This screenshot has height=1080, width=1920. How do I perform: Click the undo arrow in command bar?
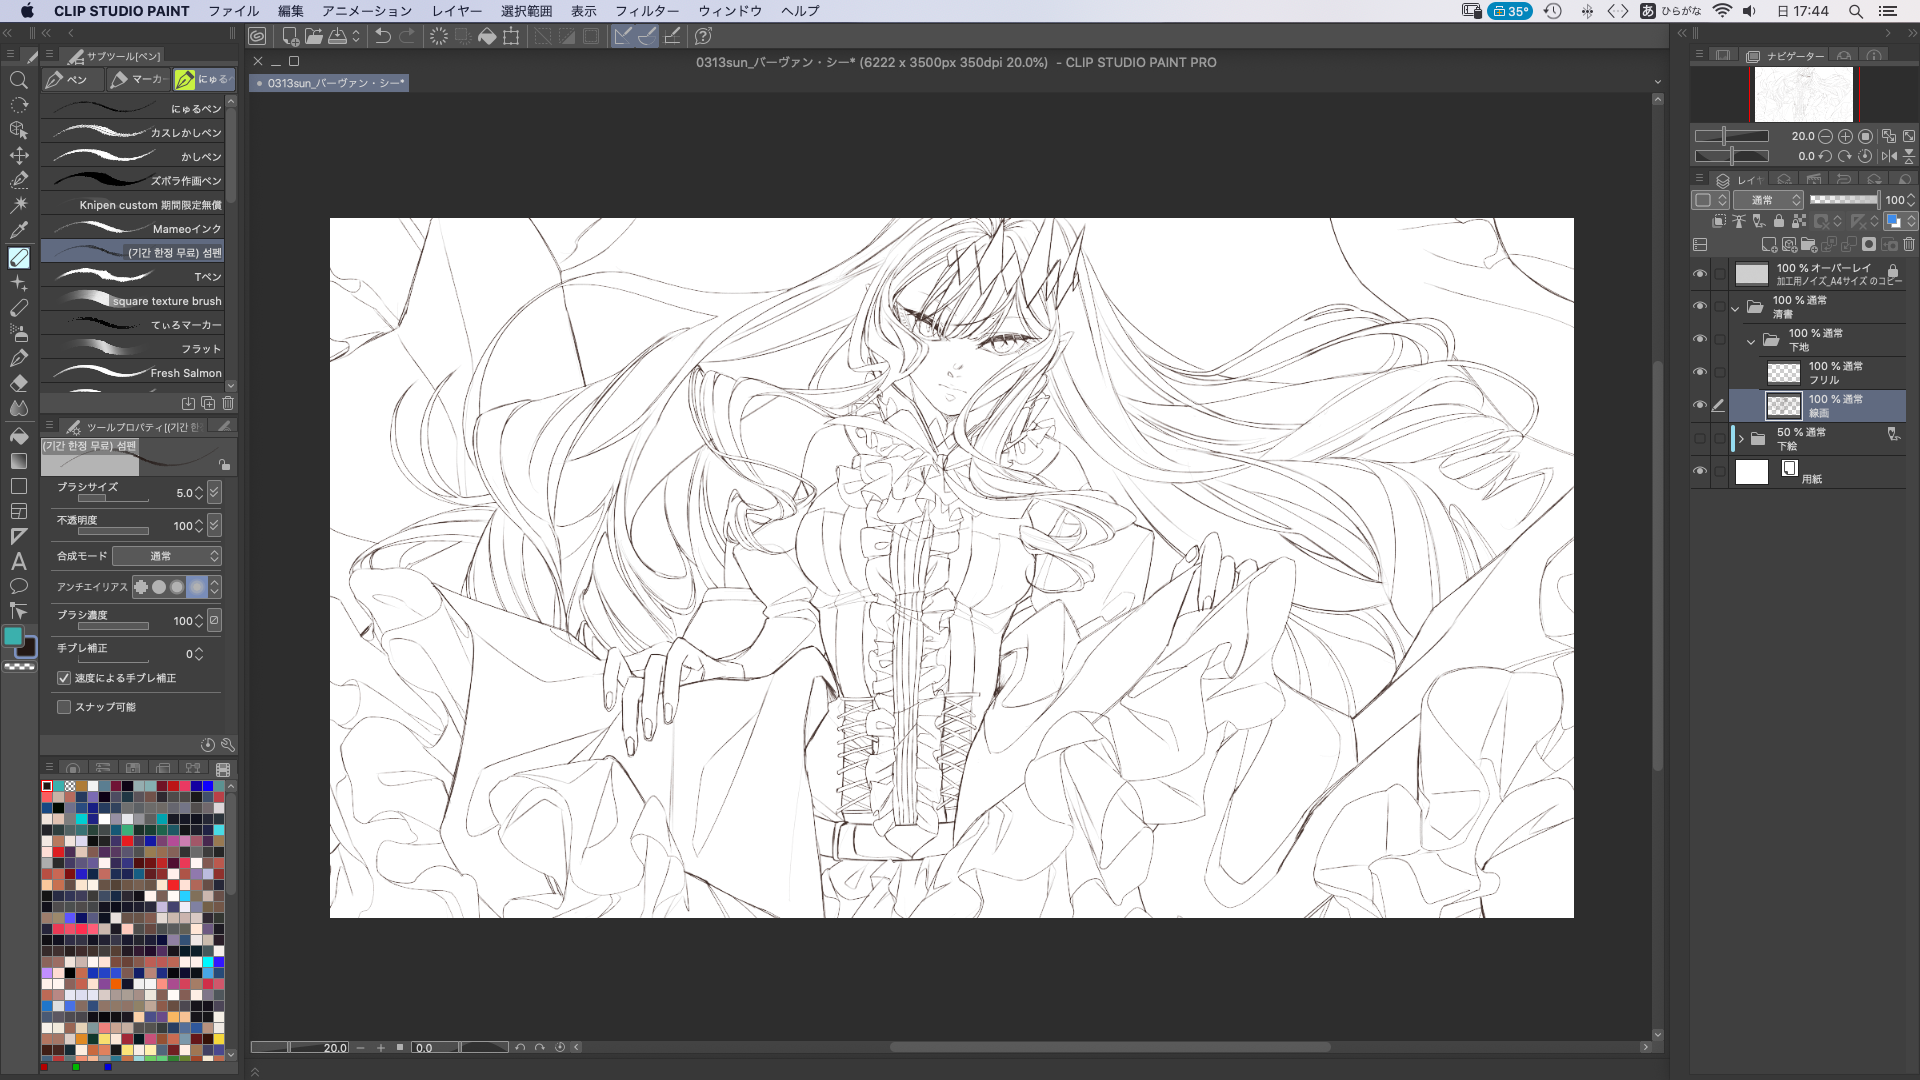(x=383, y=37)
